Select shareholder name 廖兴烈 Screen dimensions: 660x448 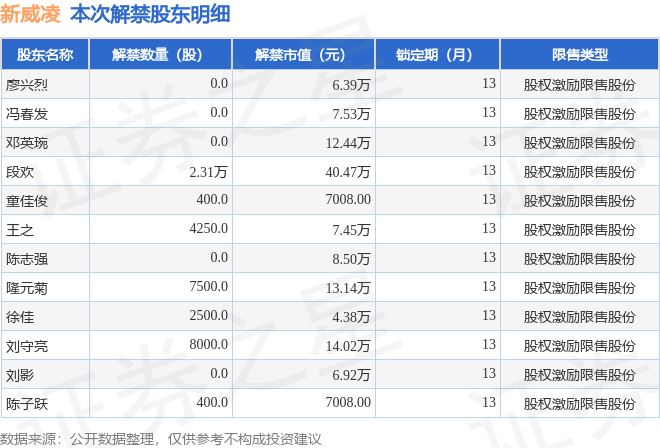coord(27,85)
